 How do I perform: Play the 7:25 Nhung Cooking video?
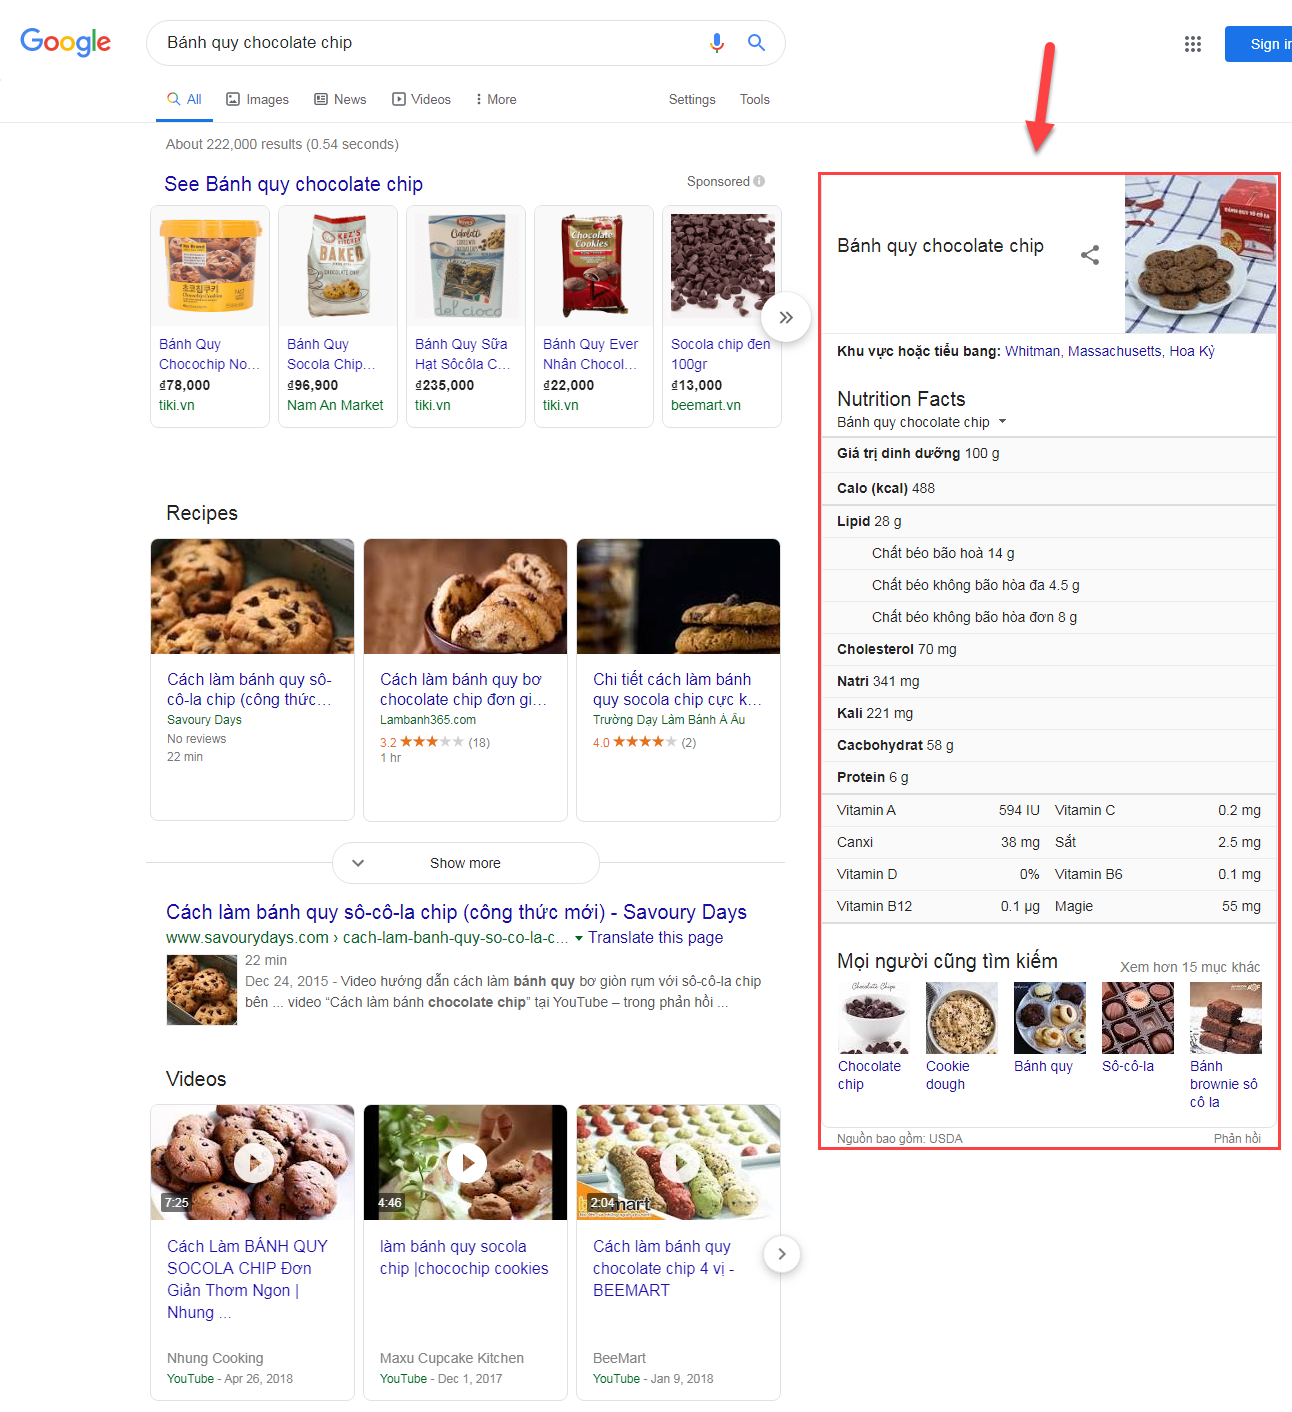(253, 1162)
